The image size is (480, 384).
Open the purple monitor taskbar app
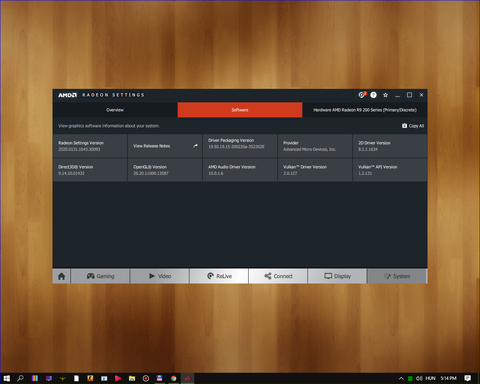point(49,378)
